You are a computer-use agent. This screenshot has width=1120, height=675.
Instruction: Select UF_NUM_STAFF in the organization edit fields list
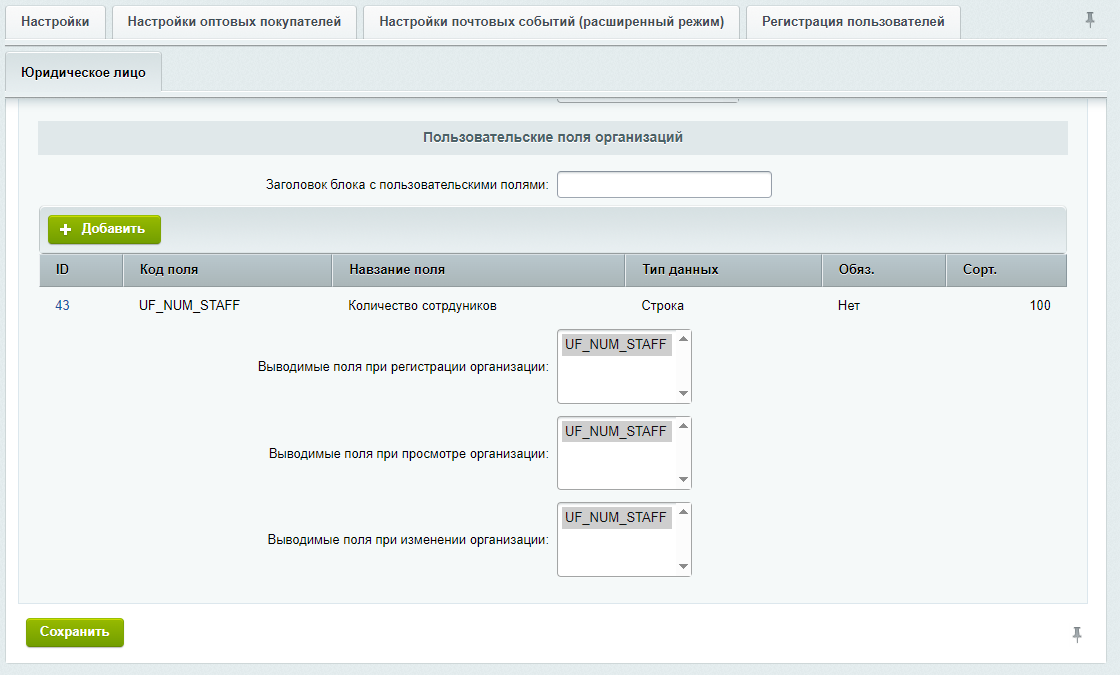tap(616, 517)
